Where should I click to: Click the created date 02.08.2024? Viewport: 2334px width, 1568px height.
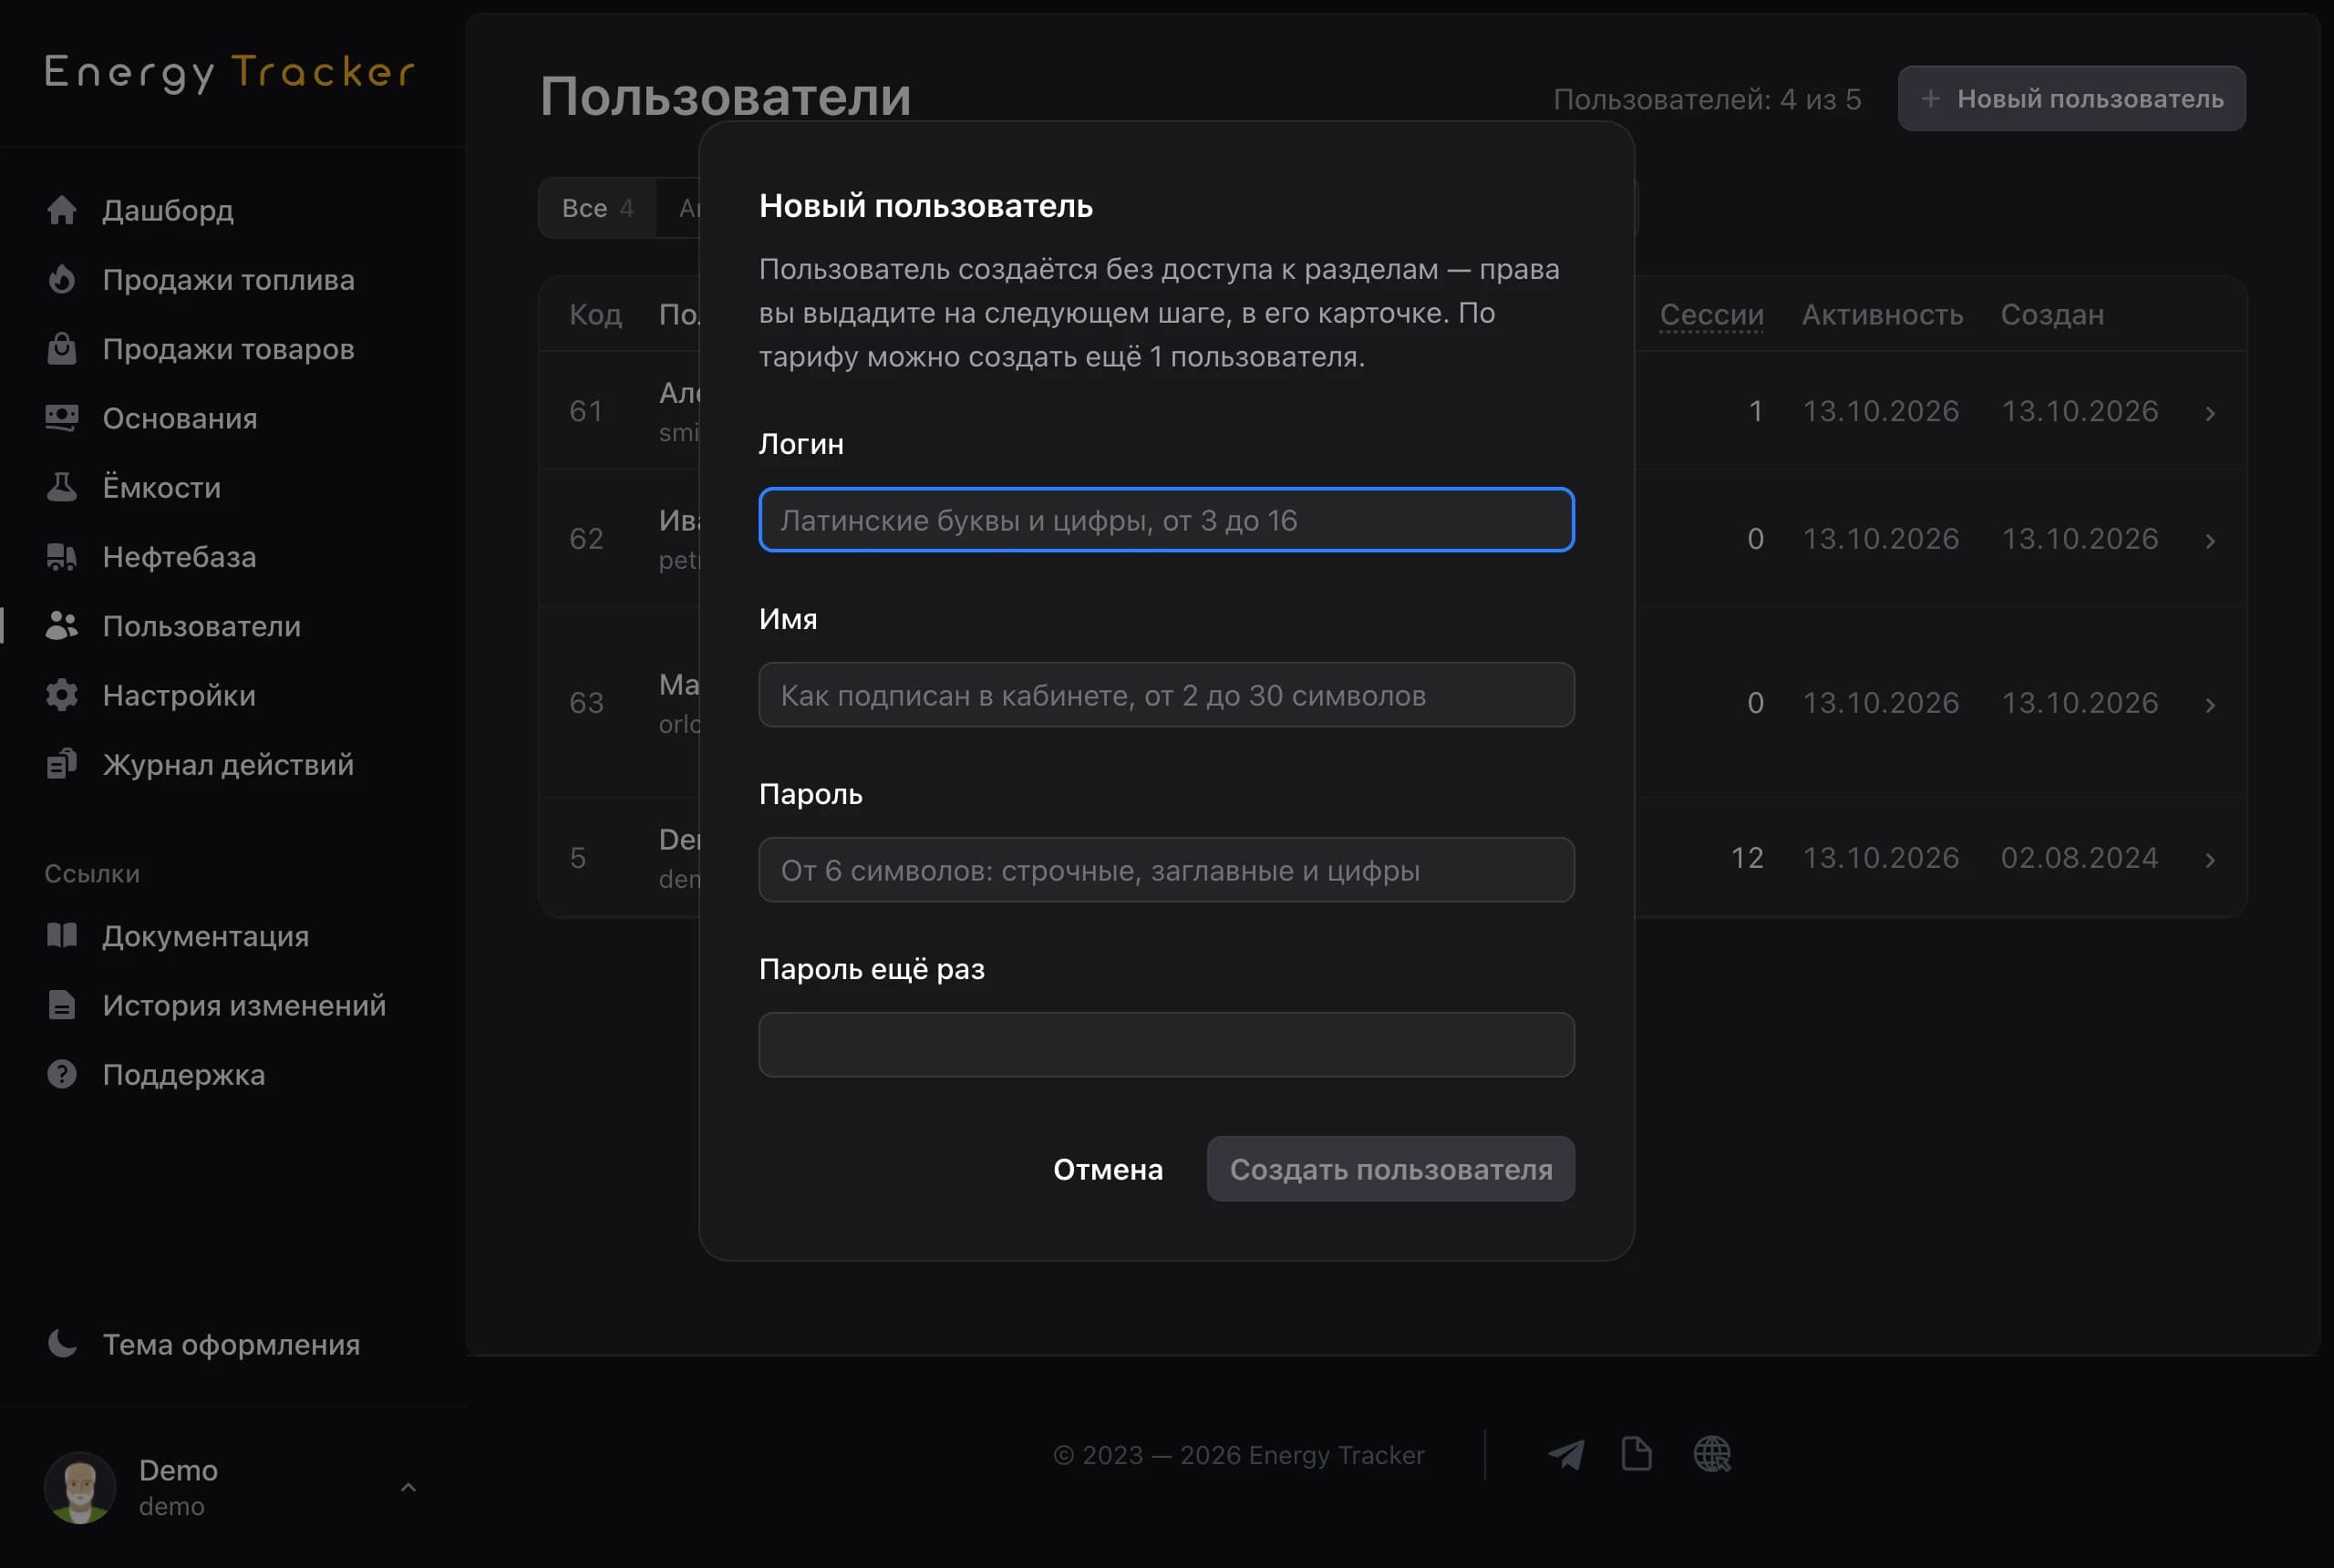tap(2079, 858)
